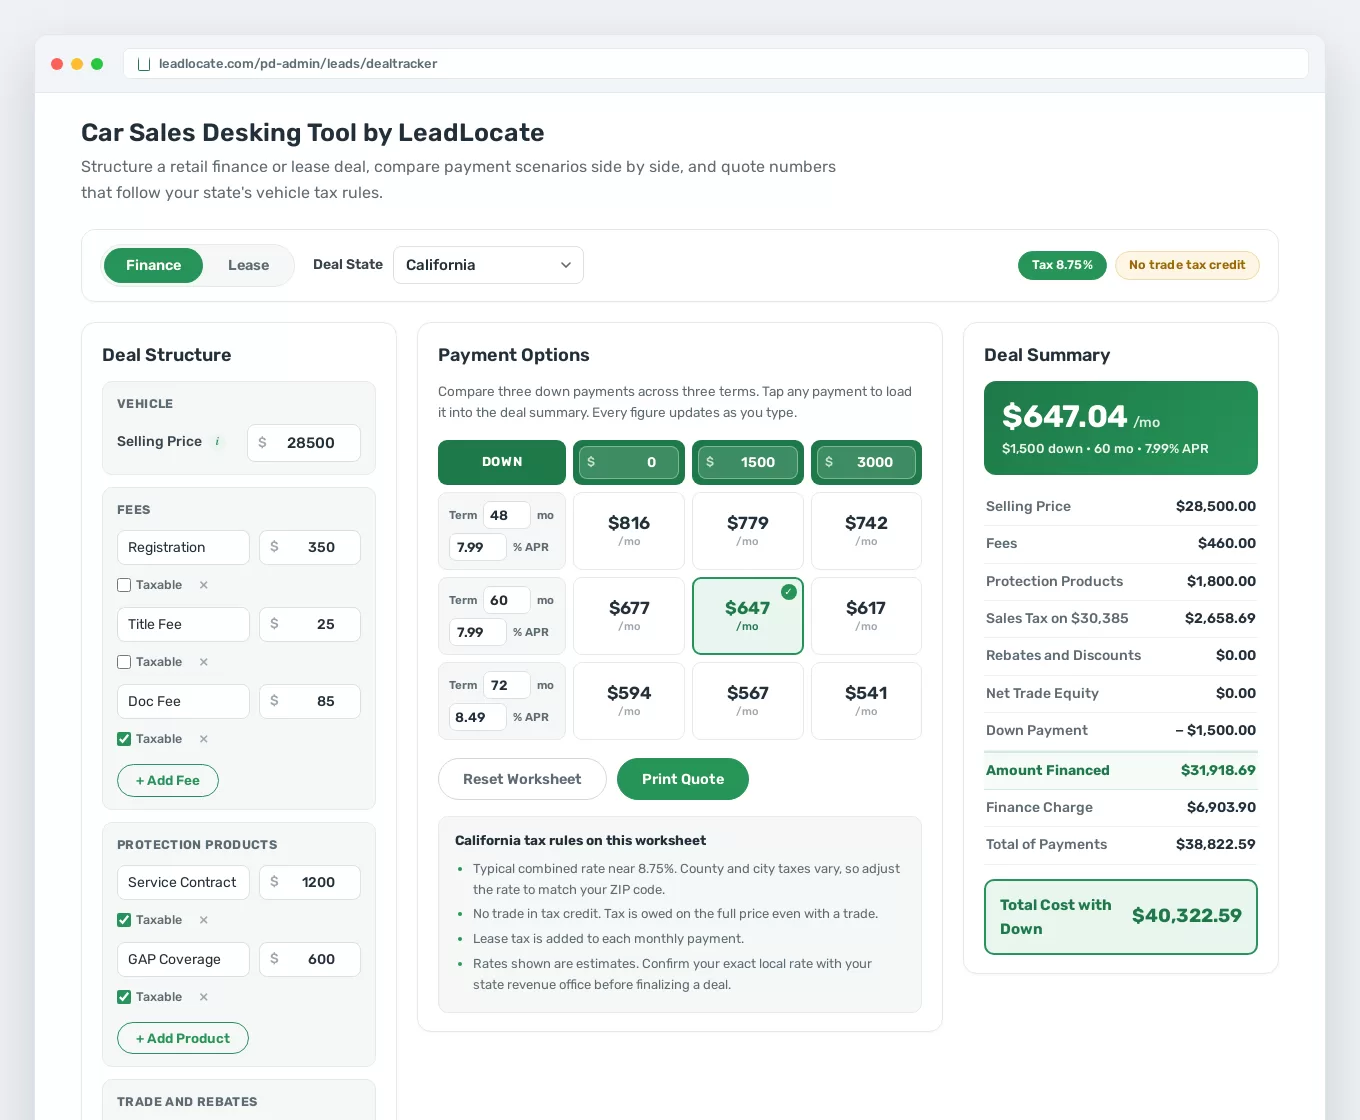1360x1120 pixels.
Task: Click the Title Fee name field
Action: 183,624
